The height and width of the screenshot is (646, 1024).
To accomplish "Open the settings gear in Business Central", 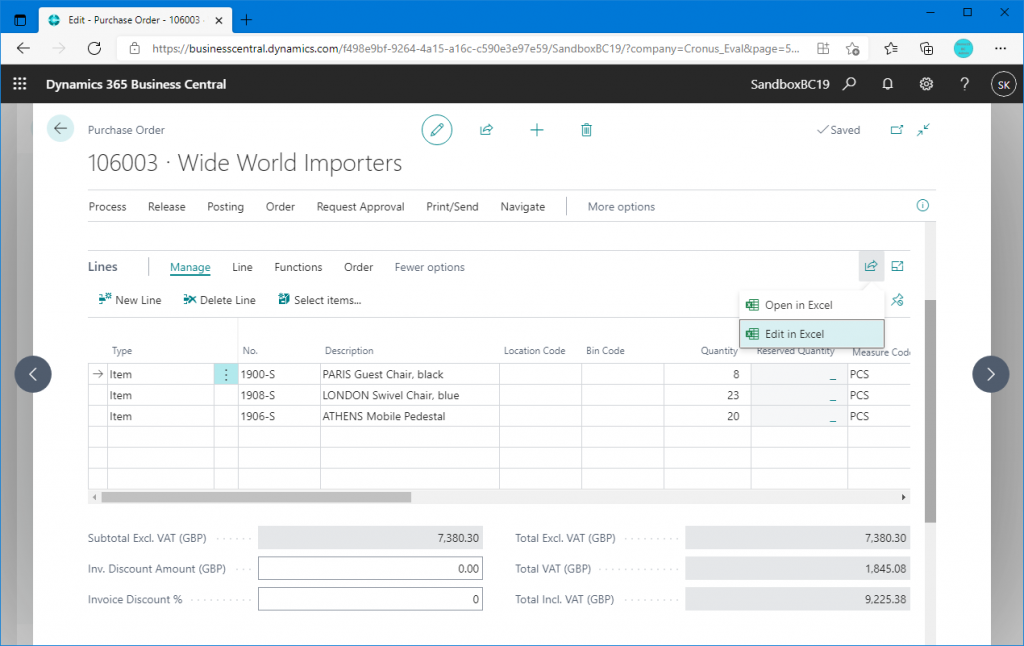I will (x=926, y=84).
